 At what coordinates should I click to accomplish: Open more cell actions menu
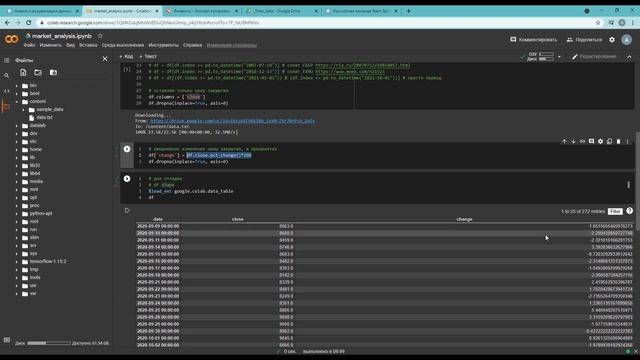[627, 141]
